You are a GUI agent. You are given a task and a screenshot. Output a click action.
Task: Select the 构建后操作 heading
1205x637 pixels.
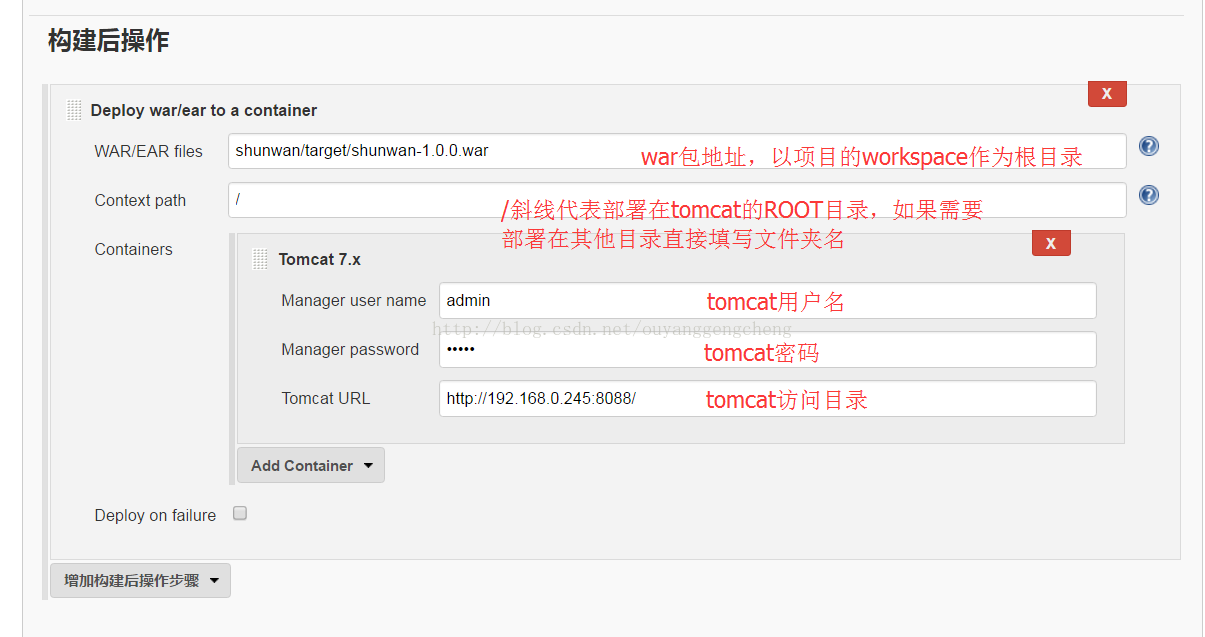108,41
